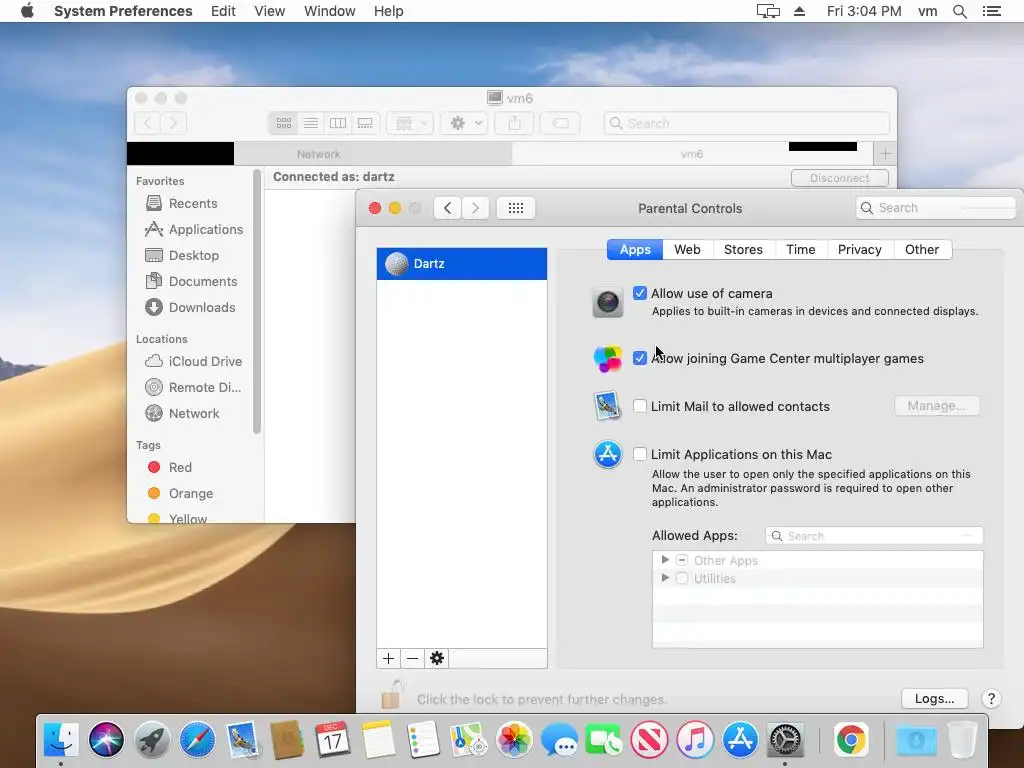
Task: Select the Dartz user account
Action: click(x=462, y=264)
